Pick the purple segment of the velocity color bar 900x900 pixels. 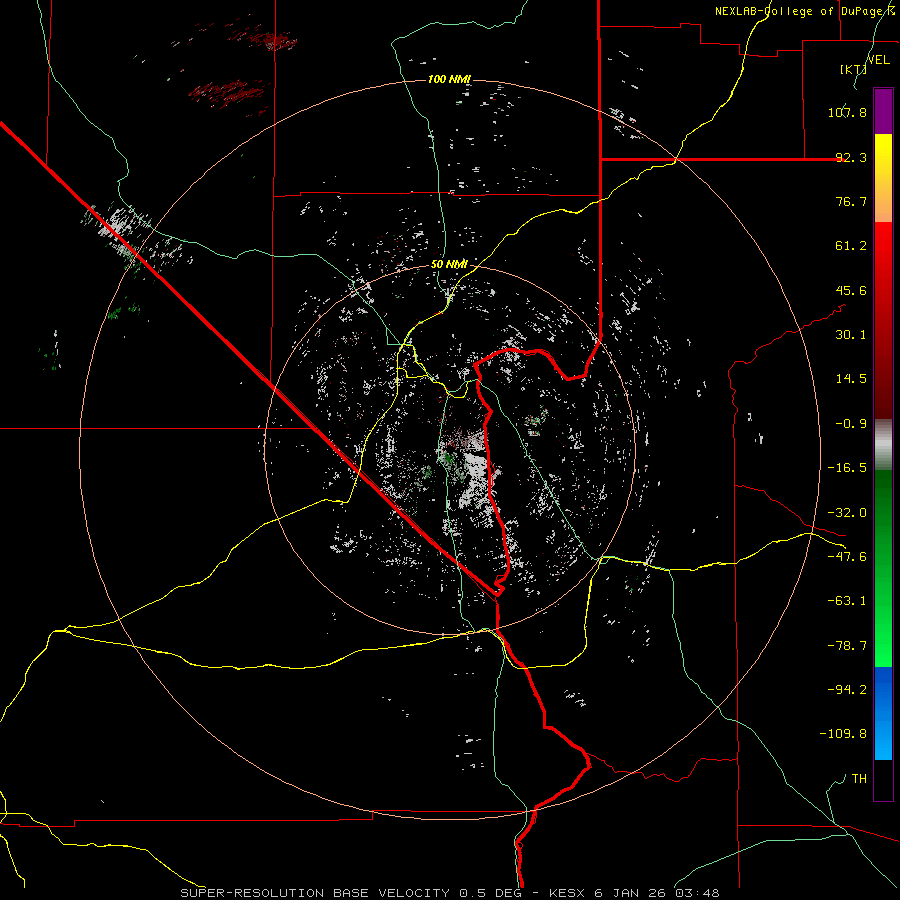point(883,111)
